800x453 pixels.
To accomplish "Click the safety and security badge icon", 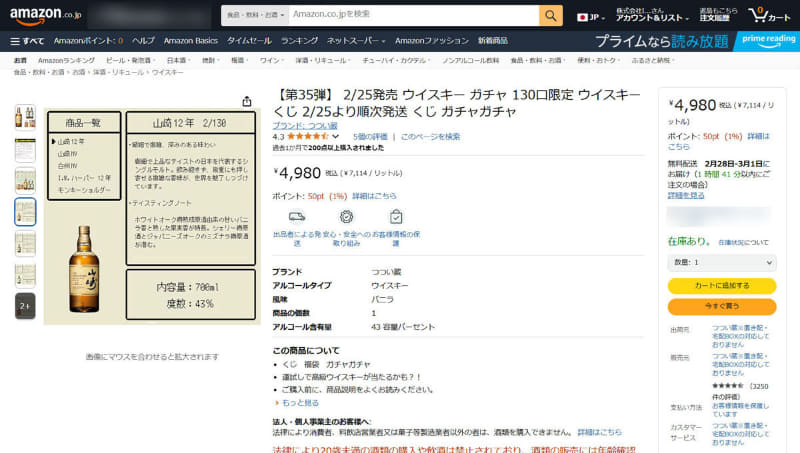I will pyautogui.click(x=346, y=216).
